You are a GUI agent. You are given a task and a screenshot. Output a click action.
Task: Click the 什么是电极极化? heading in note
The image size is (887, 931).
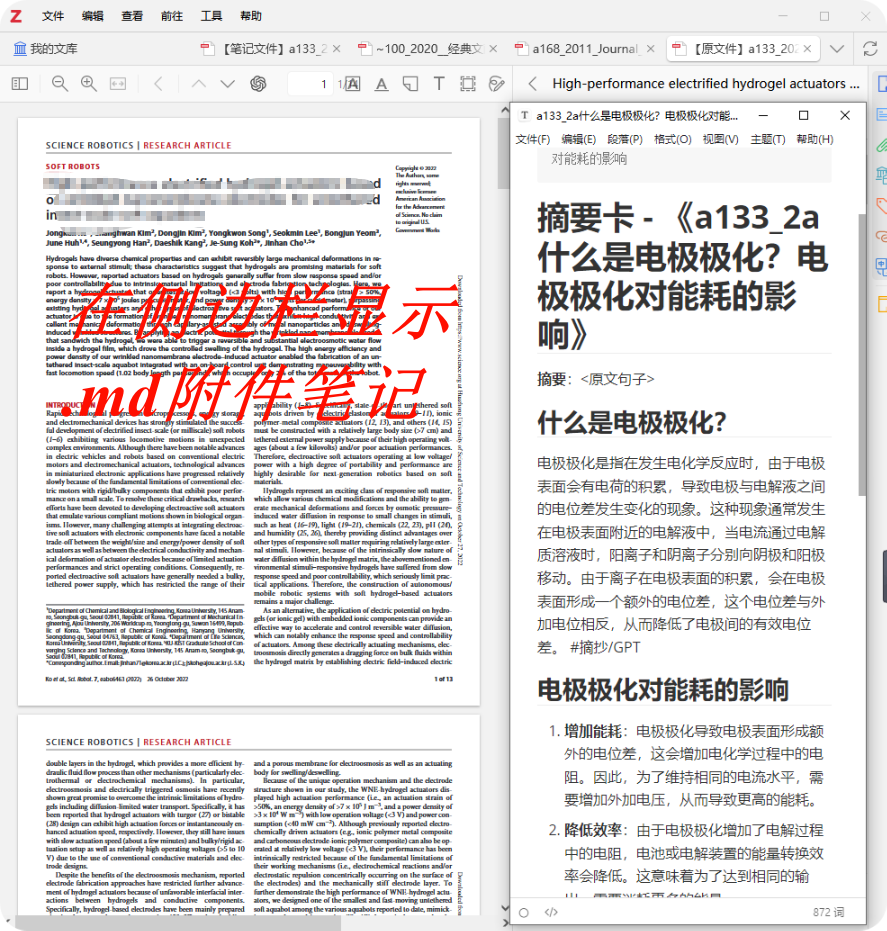632,422
